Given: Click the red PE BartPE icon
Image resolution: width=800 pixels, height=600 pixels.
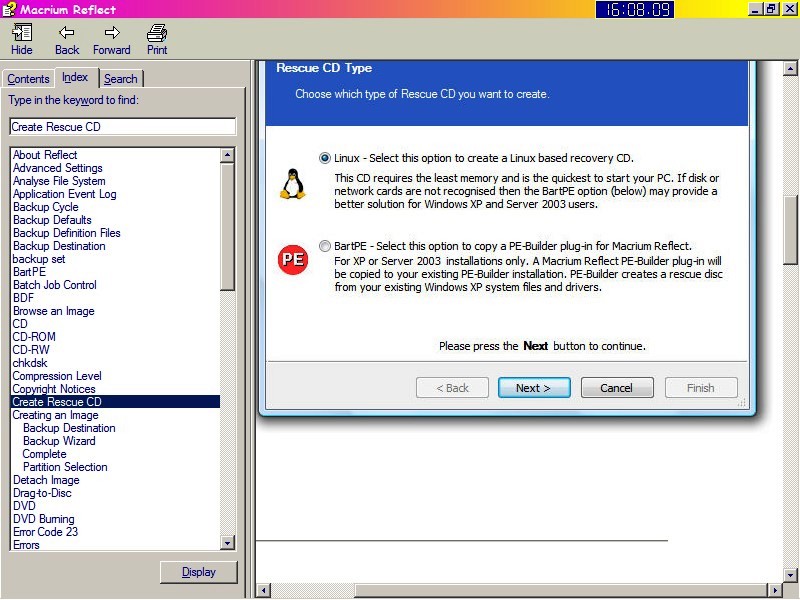Looking at the screenshot, I should tap(293, 260).
